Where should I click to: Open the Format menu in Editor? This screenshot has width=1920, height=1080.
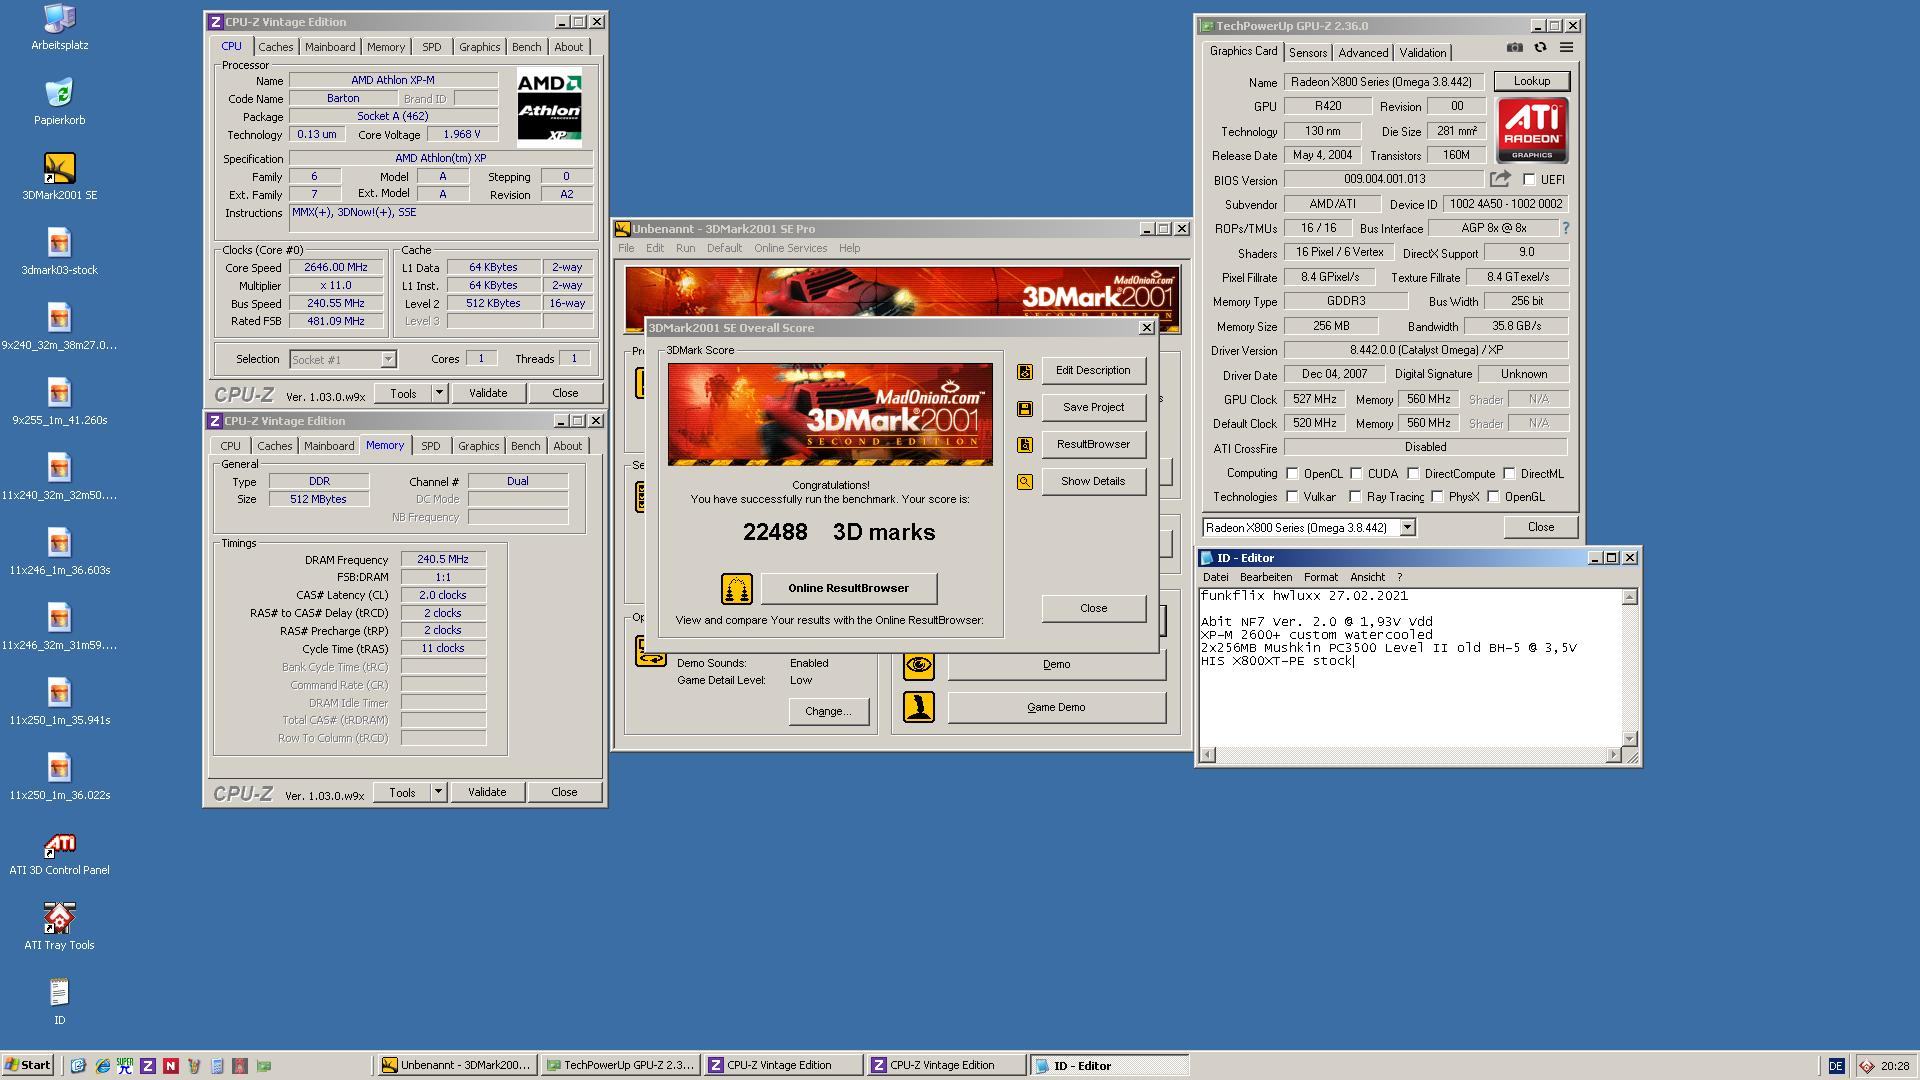(x=1320, y=577)
